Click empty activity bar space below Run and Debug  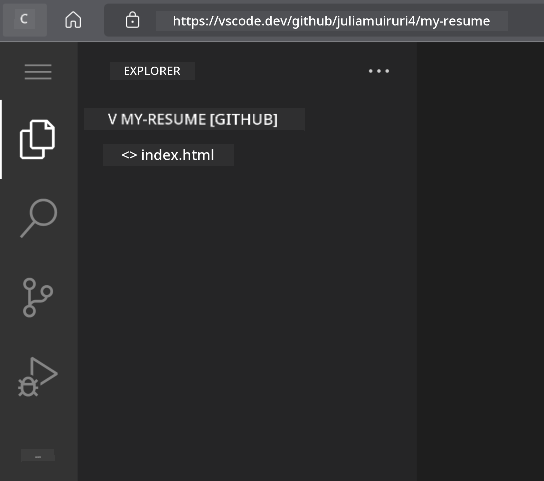coord(38,423)
